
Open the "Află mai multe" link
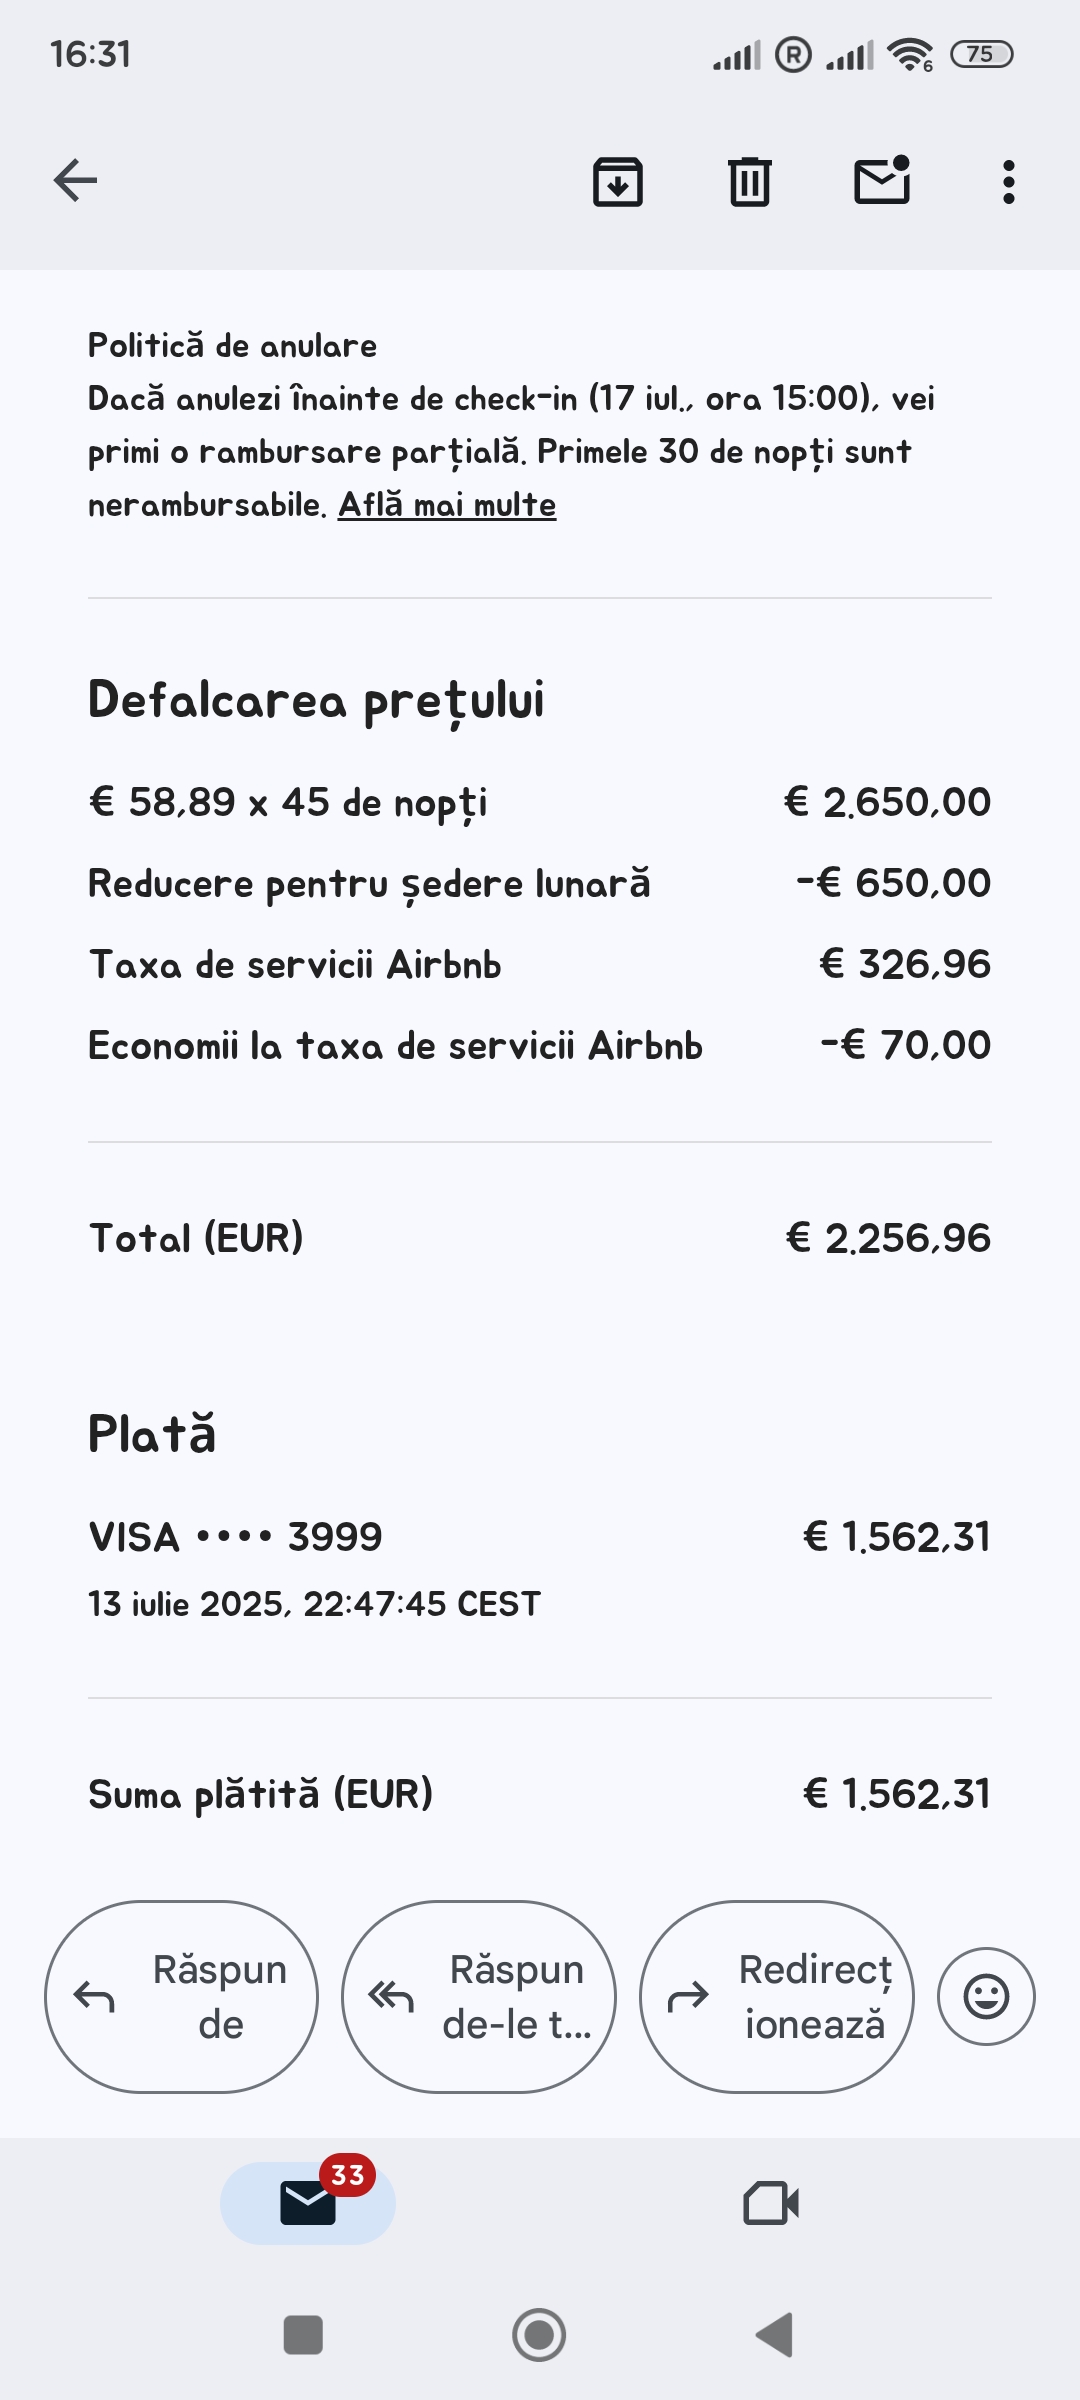click(x=447, y=505)
